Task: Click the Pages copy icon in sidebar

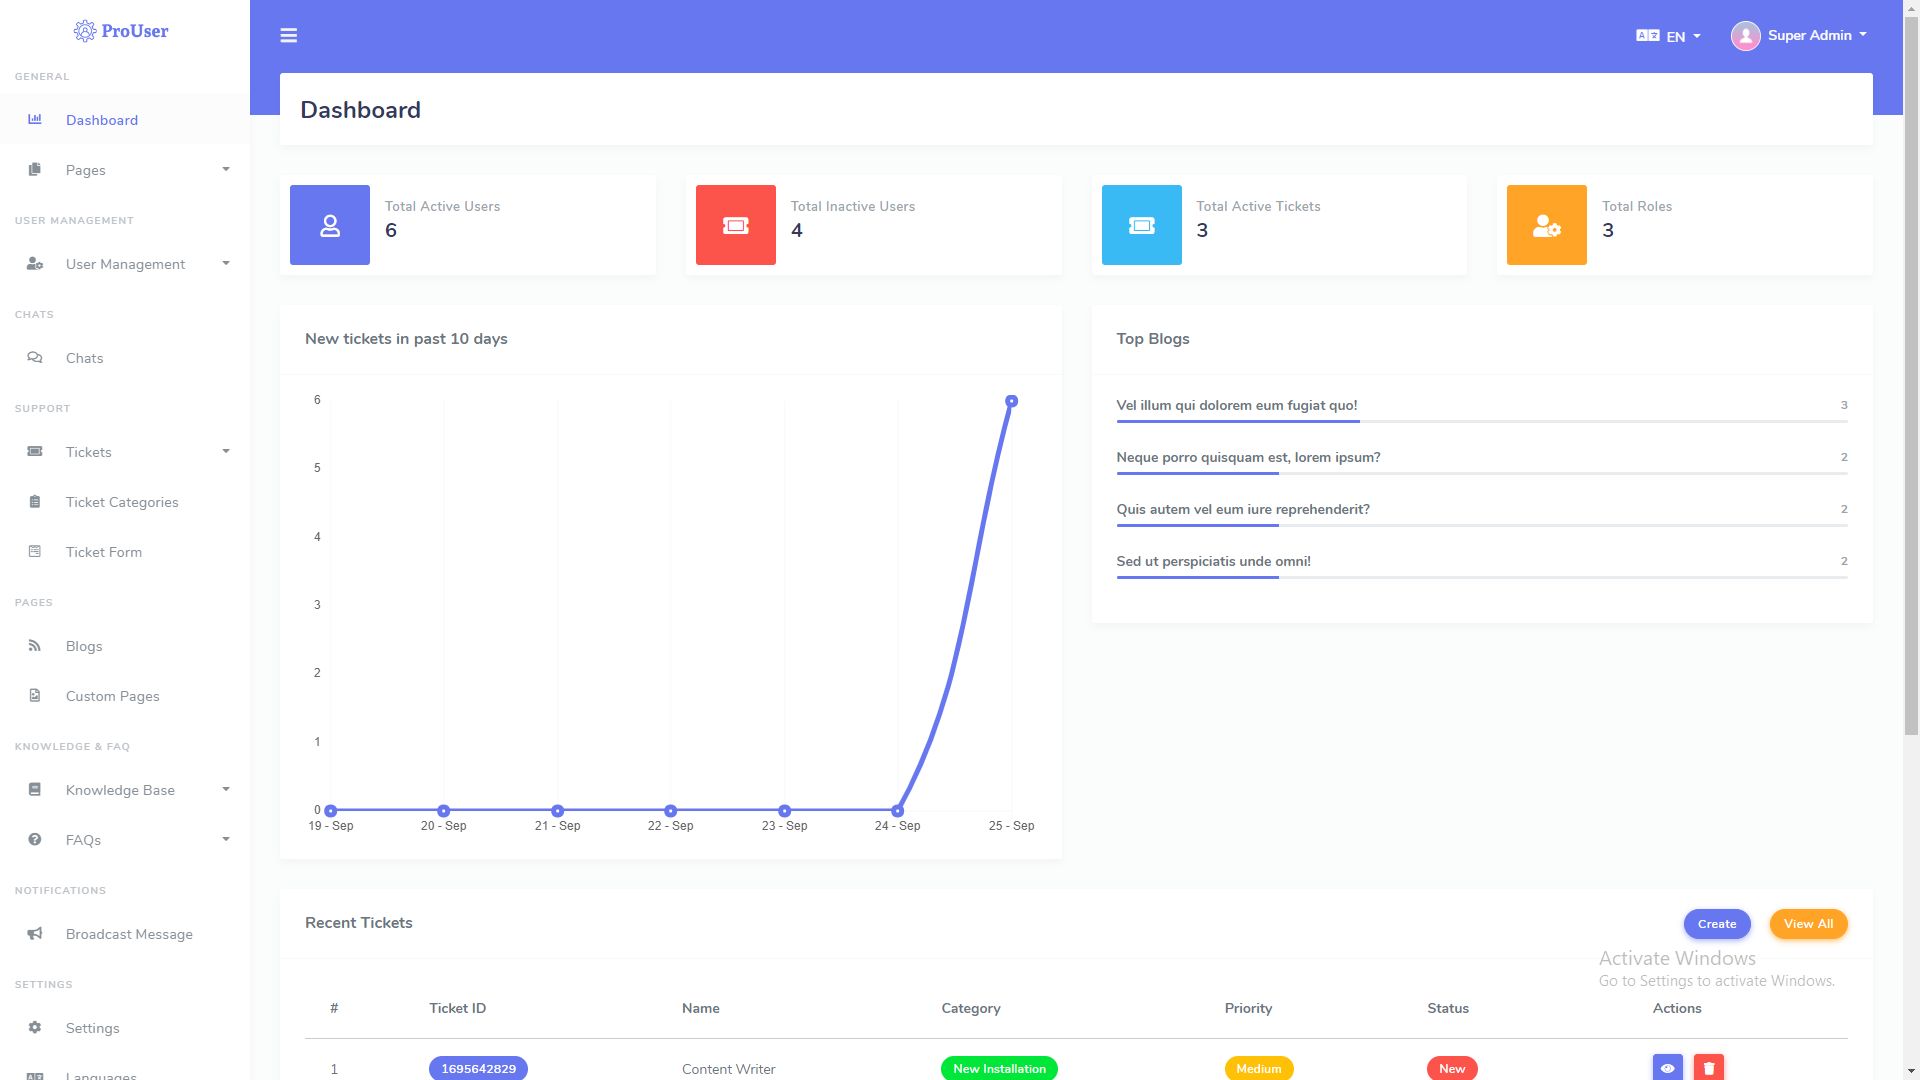Action: point(35,169)
